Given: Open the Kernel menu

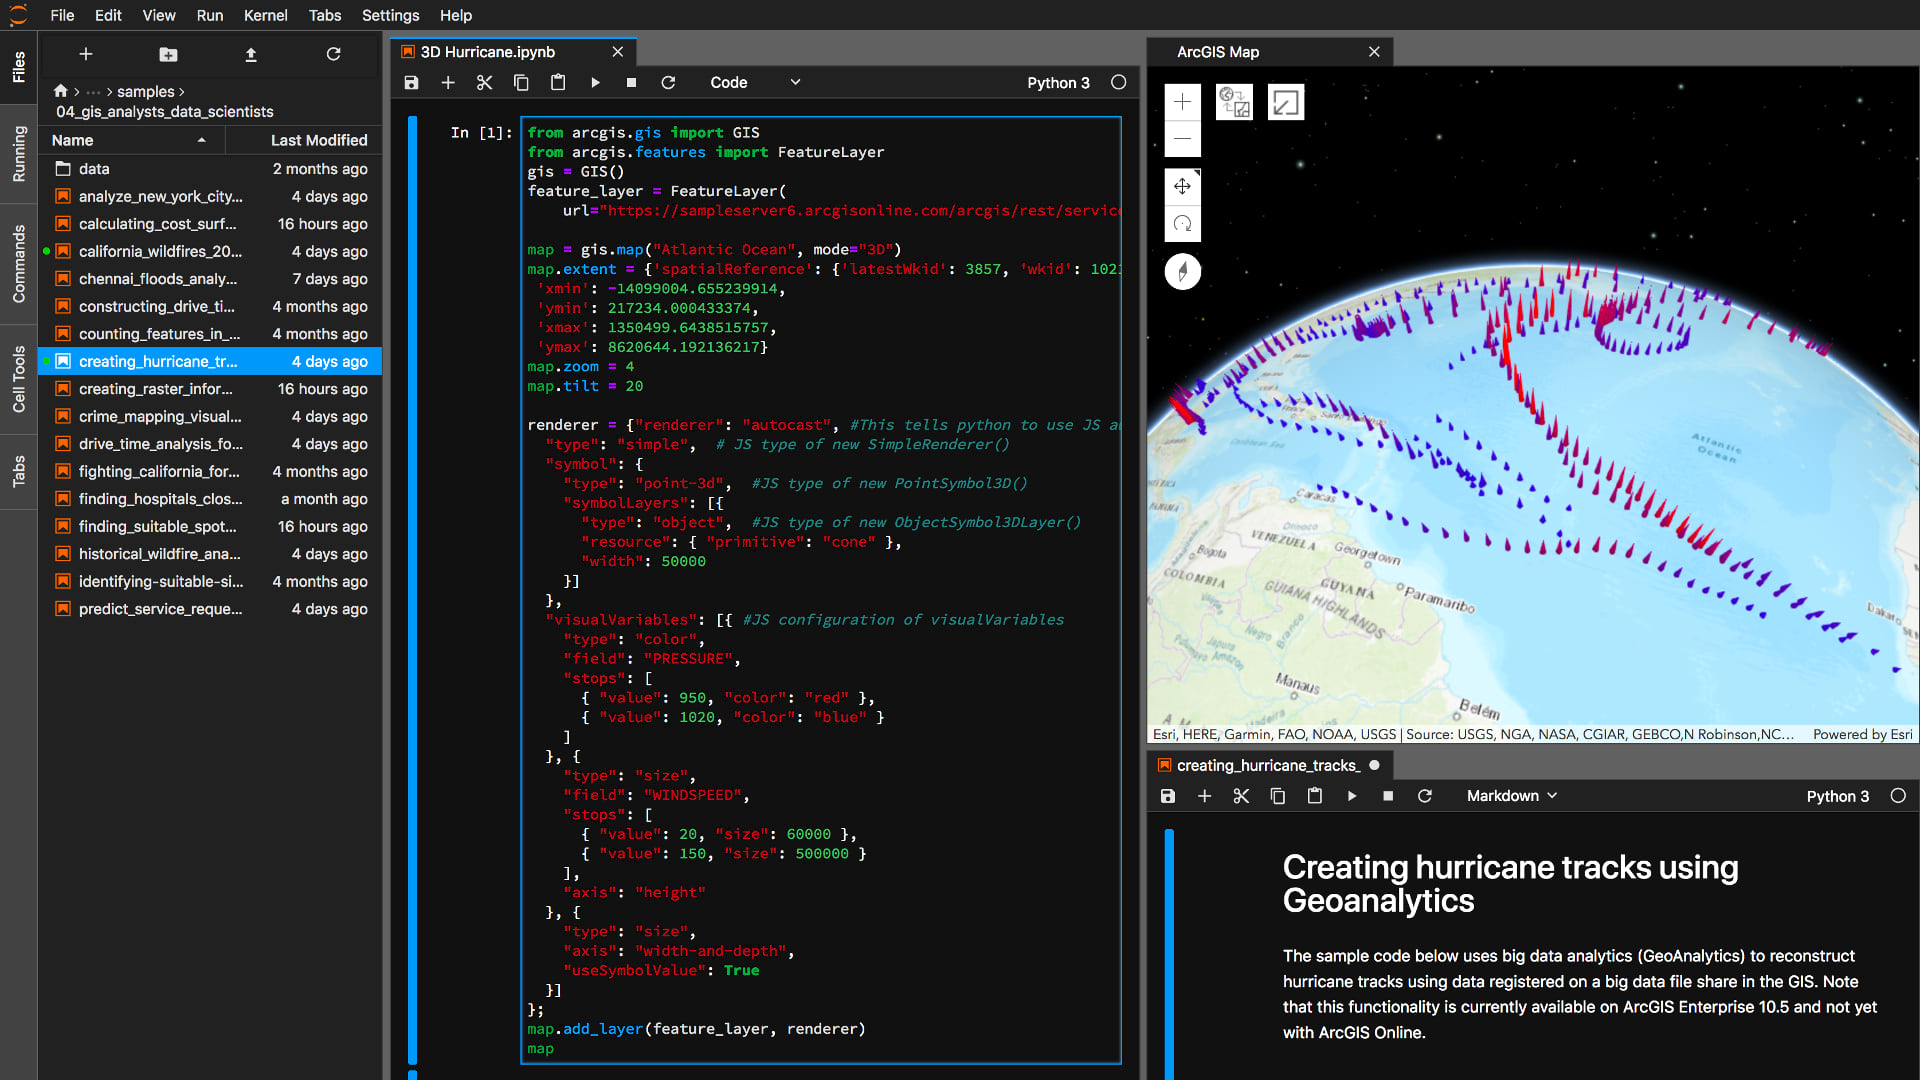Looking at the screenshot, I should [x=265, y=15].
